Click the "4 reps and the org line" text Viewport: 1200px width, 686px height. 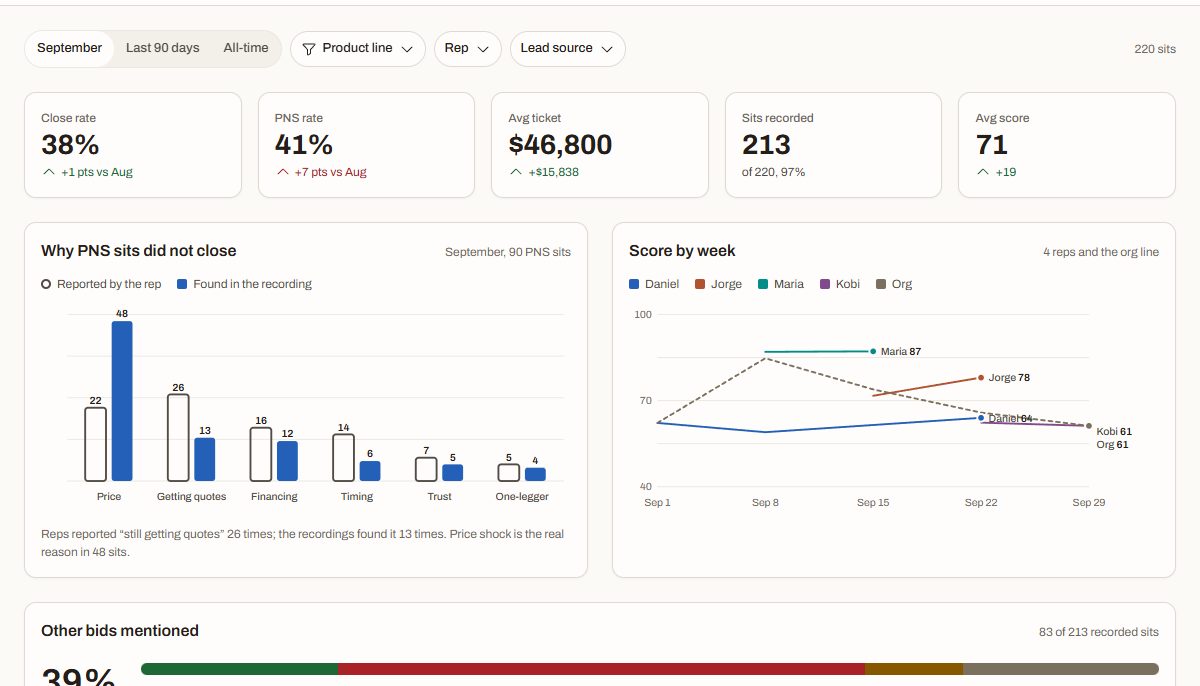1101,252
